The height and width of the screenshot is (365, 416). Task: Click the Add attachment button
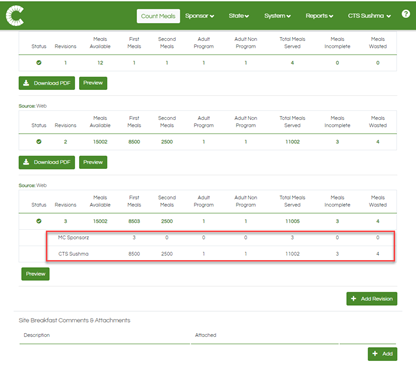pos(382,354)
